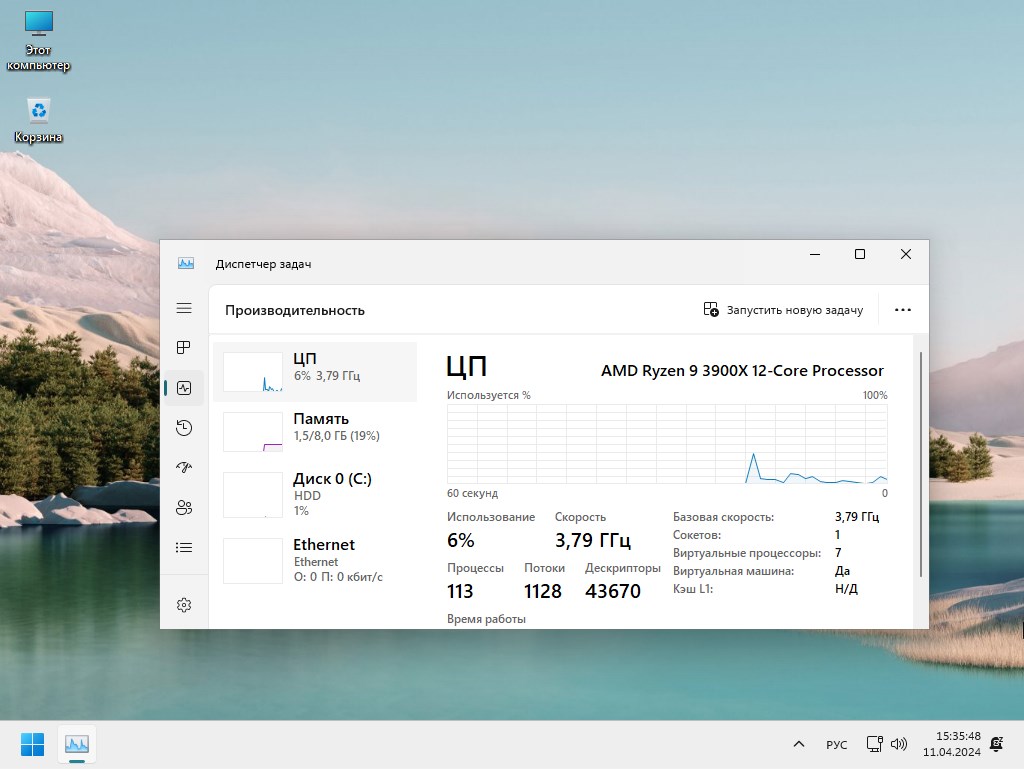Select the ЦП performance entry
The width and height of the screenshot is (1024, 769).
315,372
